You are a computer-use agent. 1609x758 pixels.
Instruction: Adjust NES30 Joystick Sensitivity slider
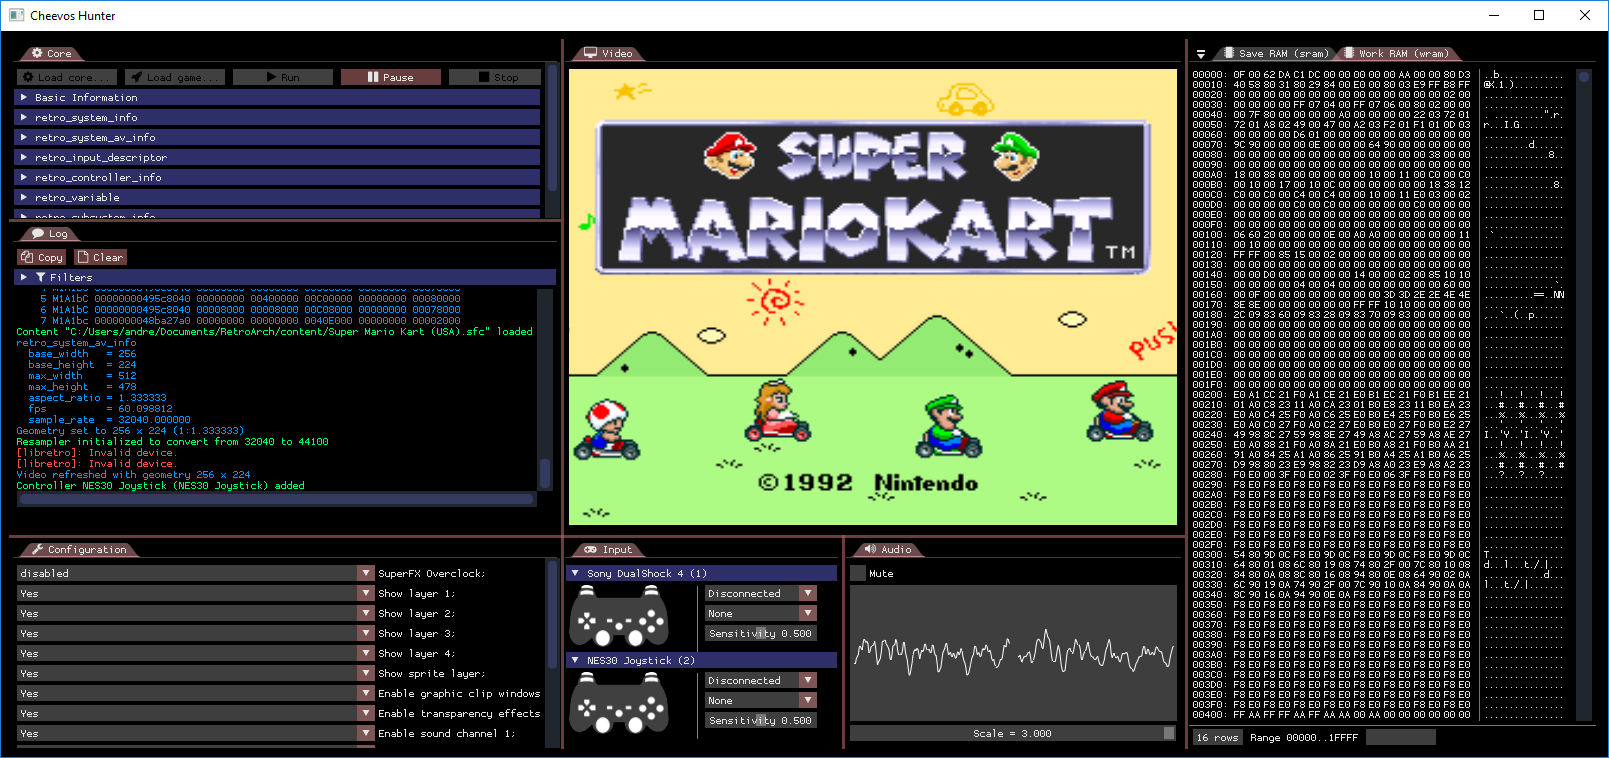pyautogui.click(x=761, y=720)
